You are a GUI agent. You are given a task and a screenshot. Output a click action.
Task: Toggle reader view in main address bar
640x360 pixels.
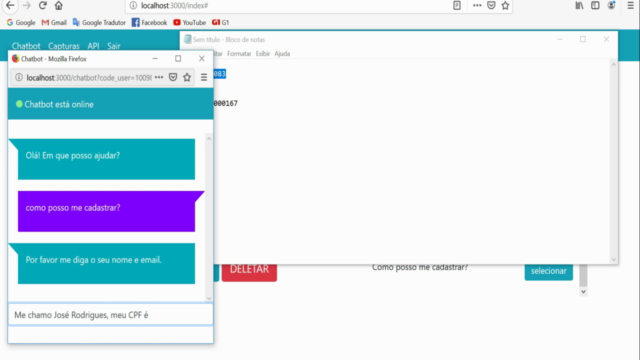click(457, 5)
